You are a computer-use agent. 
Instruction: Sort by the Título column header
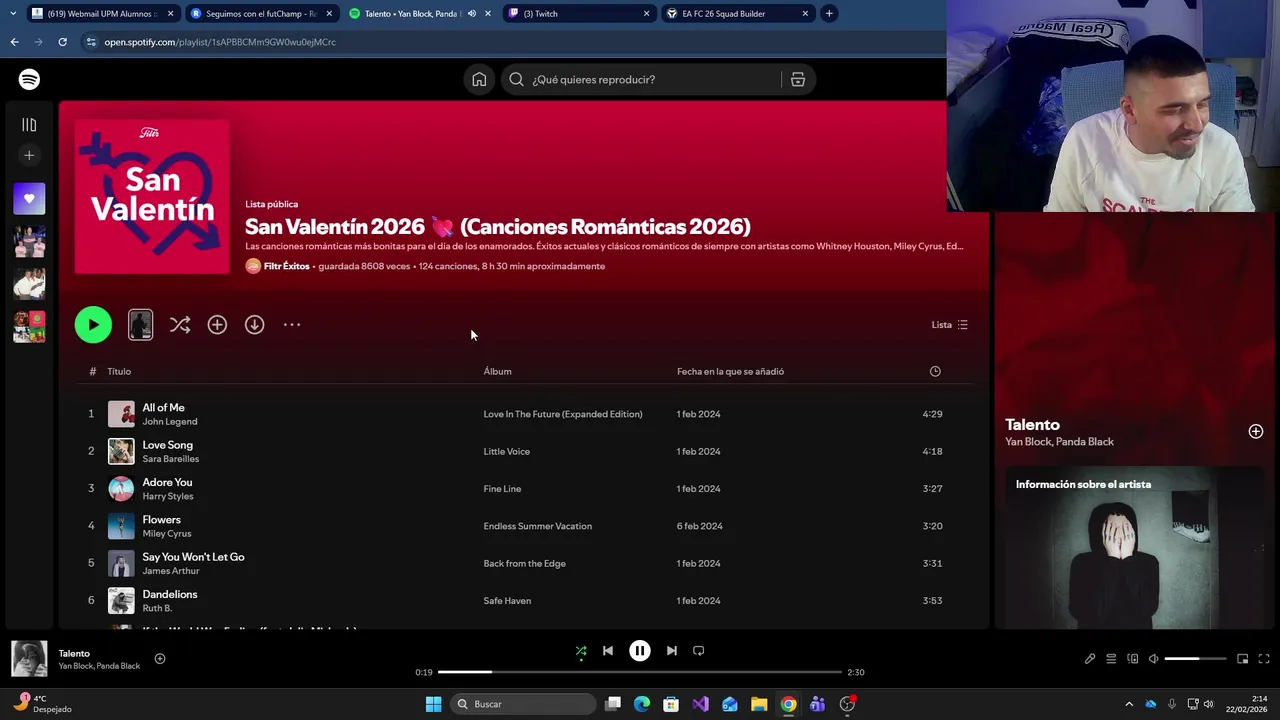(119, 371)
